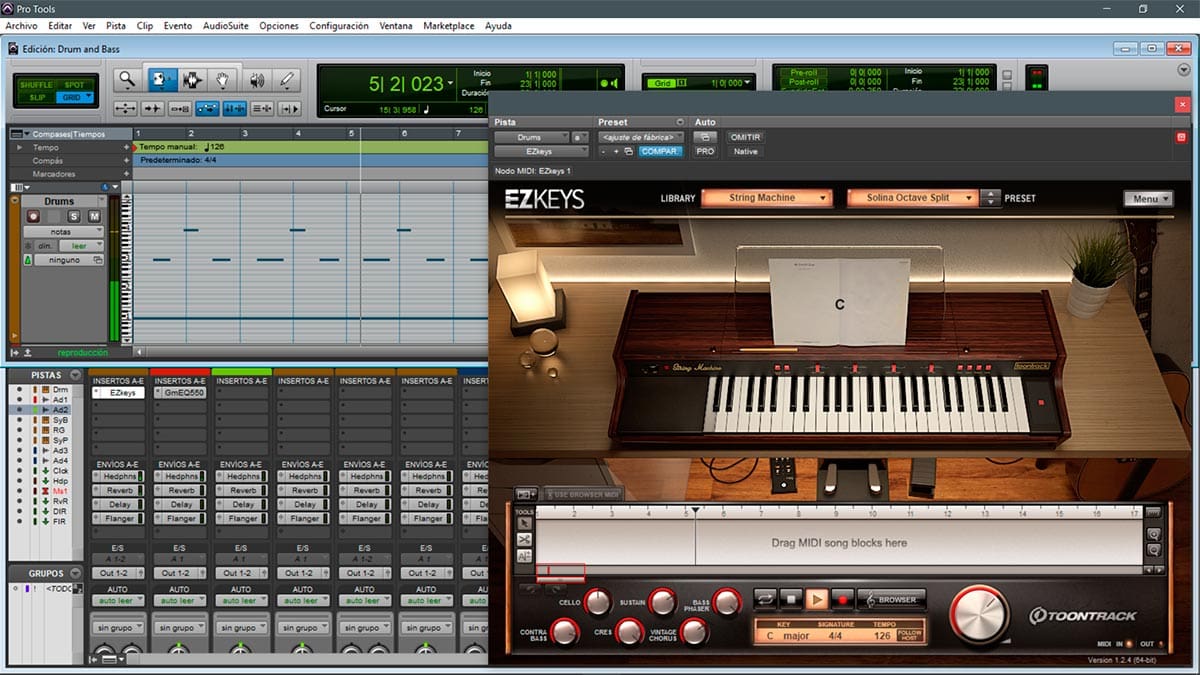The height and width of the screenshot is (675, 1200).
Task: Open the notas track view dropdown
Action: click(64, 231)
